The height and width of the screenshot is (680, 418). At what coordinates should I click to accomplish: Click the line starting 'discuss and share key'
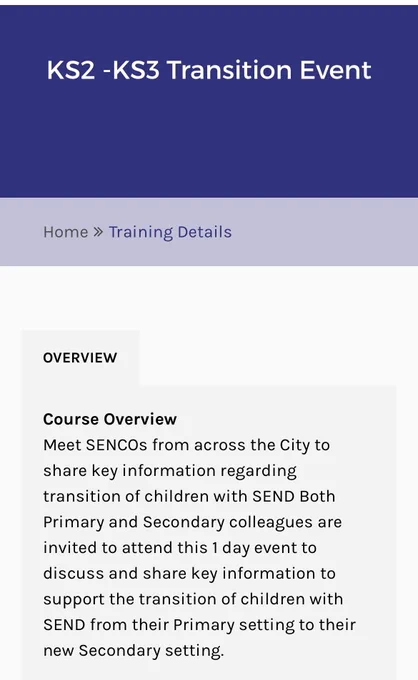click(x=189, y=573)
